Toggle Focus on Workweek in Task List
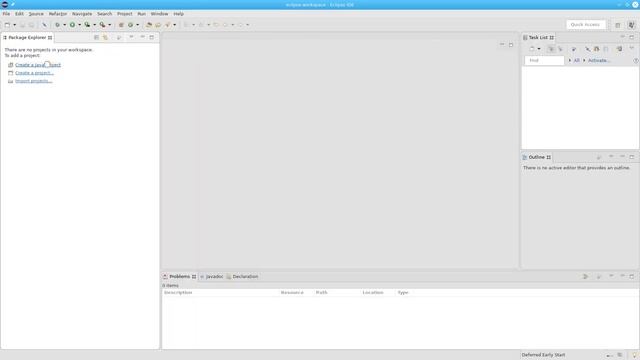Viewport: 640px width, 360px height. pos(573,49)
